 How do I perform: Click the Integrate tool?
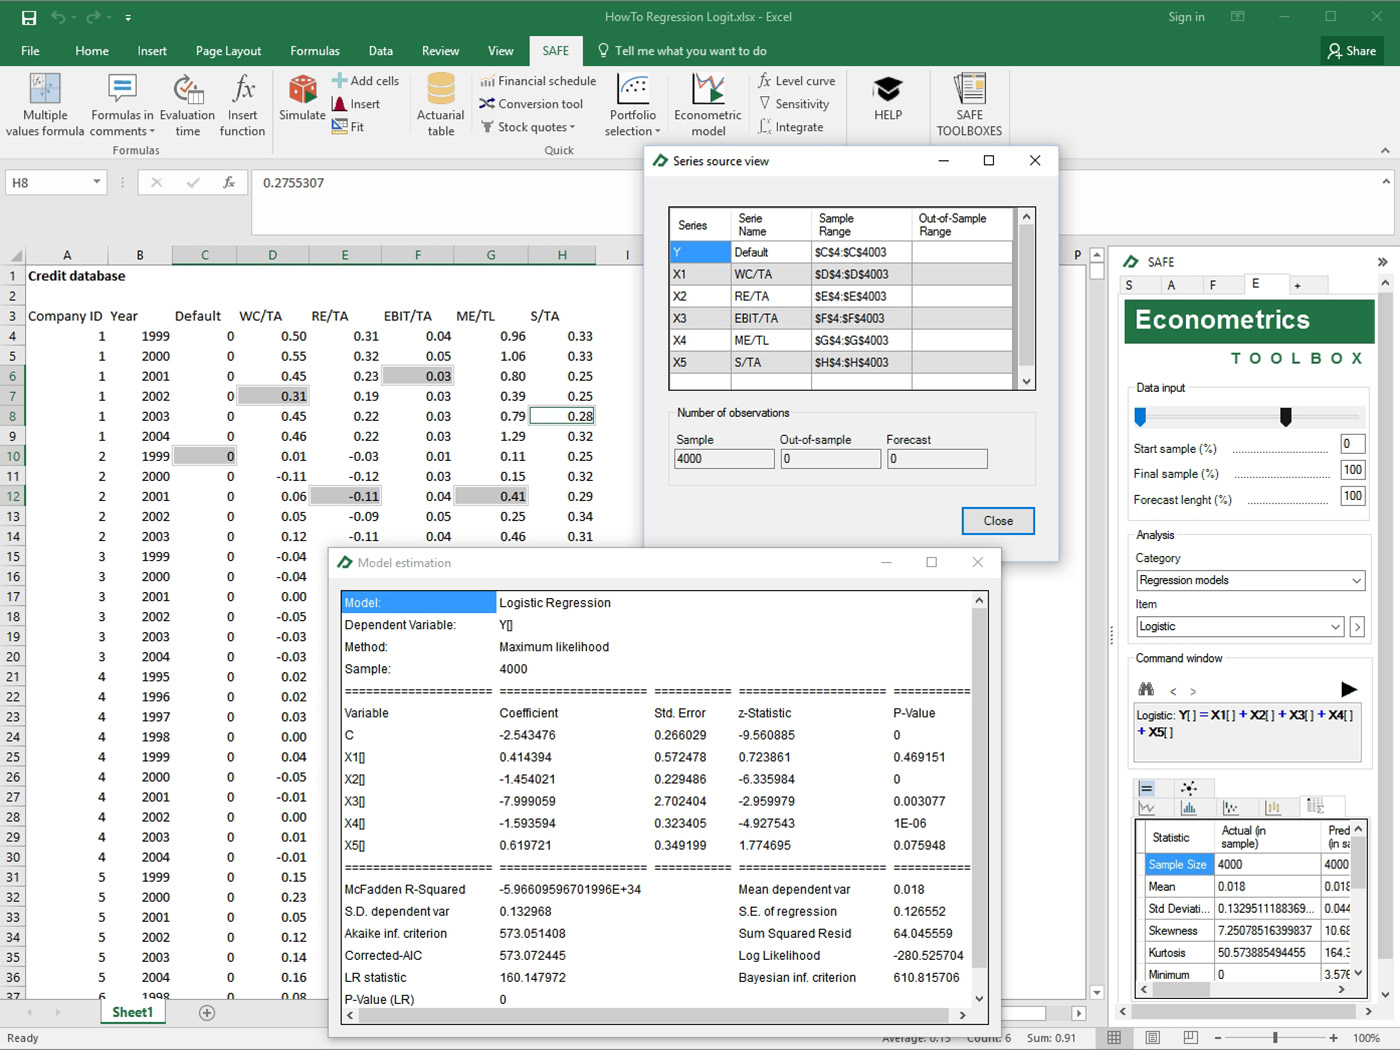[x=791, y=127]
